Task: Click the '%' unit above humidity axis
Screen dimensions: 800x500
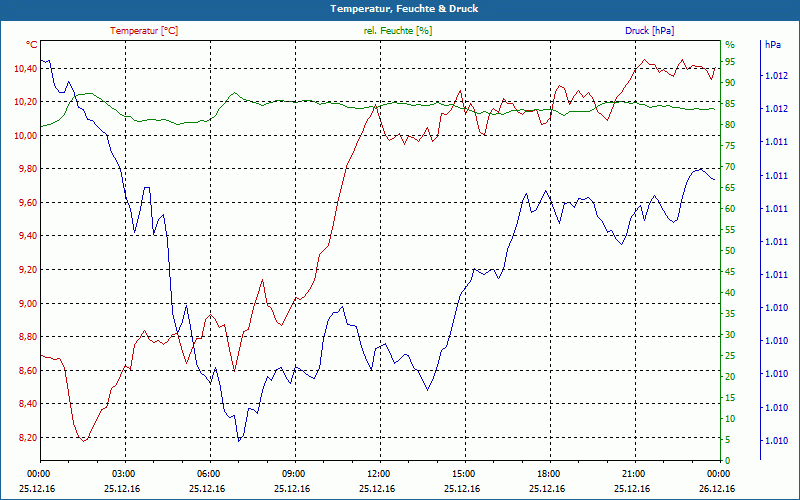Action: pos(730,45)
